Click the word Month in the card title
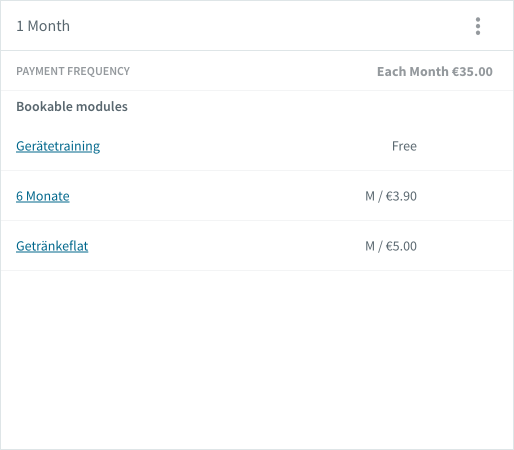The image size is (514, 450). (x=49, y=26)
